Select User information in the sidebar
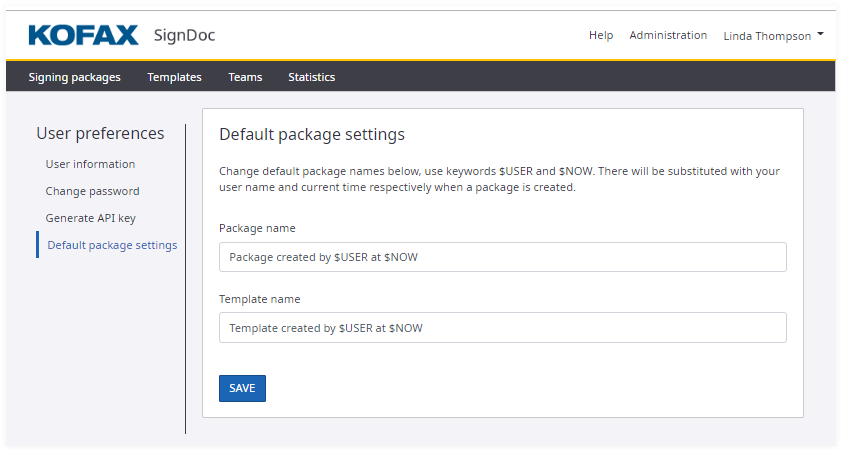Screen dimensions: 842x452 coord(90,164)
